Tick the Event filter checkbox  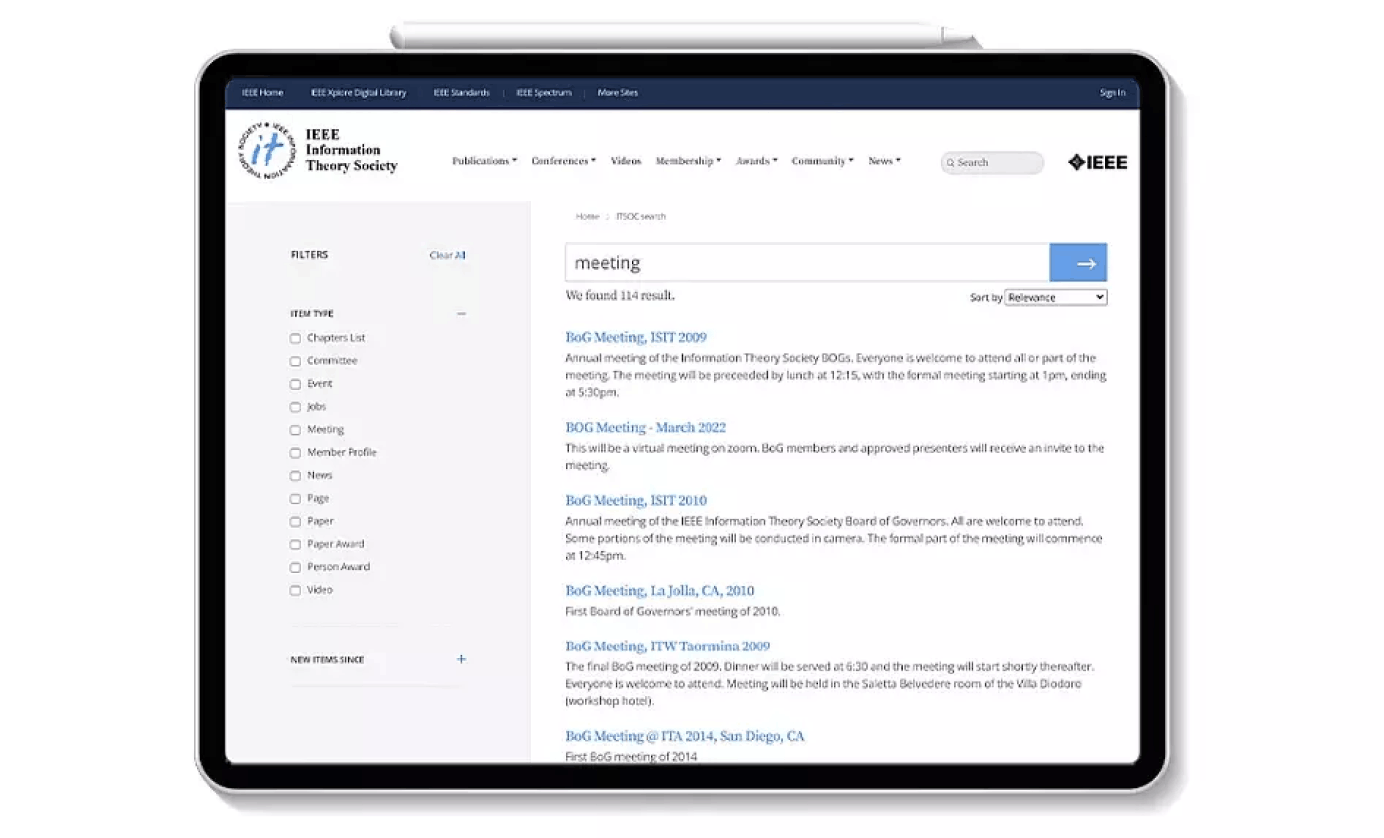point(295,384)
